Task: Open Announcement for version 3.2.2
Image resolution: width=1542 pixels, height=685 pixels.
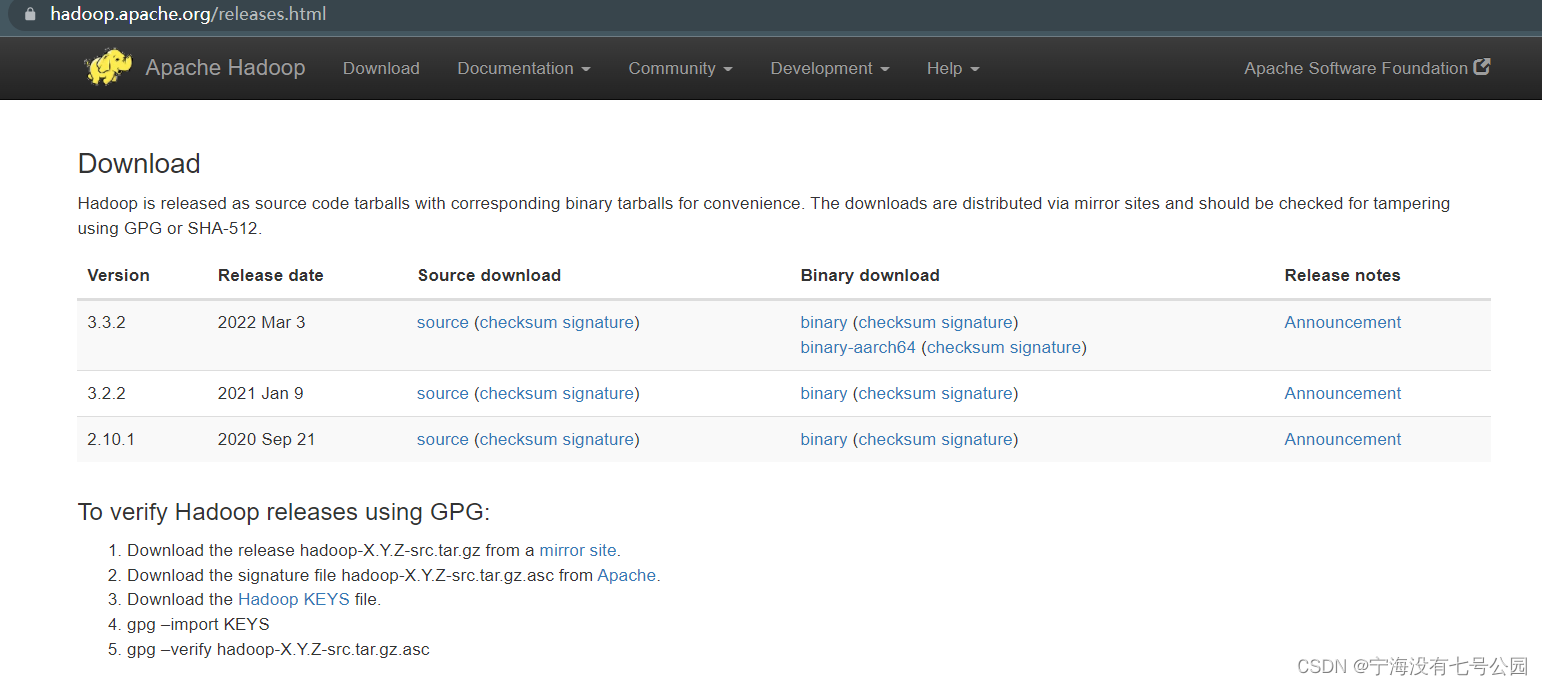Action: pos(1343,393)
